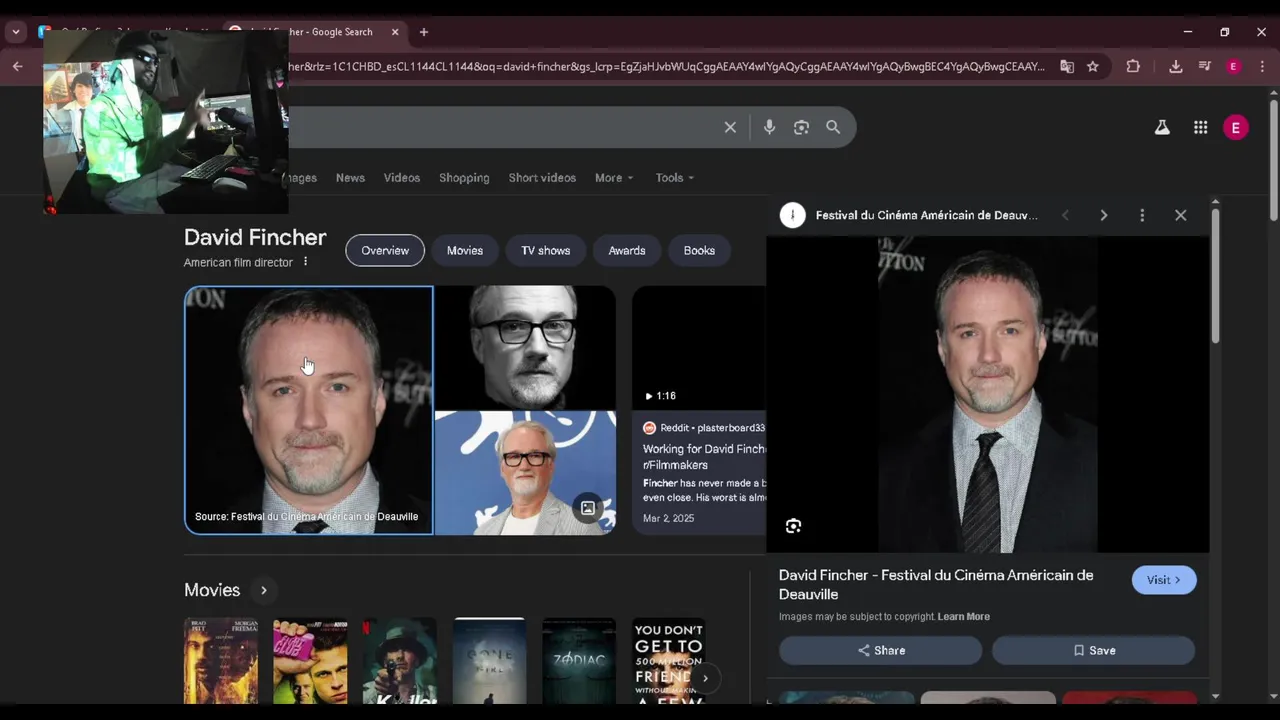Open the Fincher photo with blue background

(525, 472)
